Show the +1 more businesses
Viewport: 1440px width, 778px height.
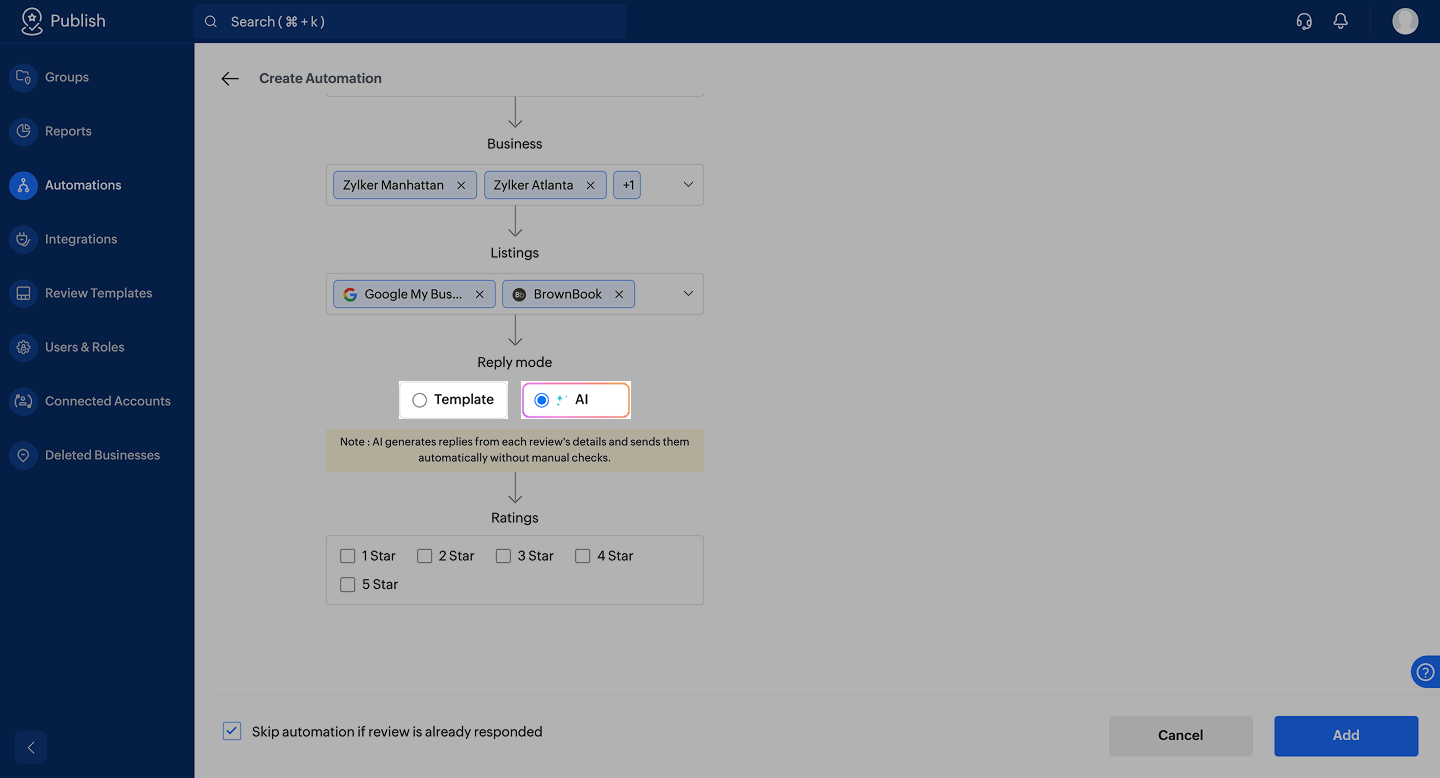tap(627, 185)
